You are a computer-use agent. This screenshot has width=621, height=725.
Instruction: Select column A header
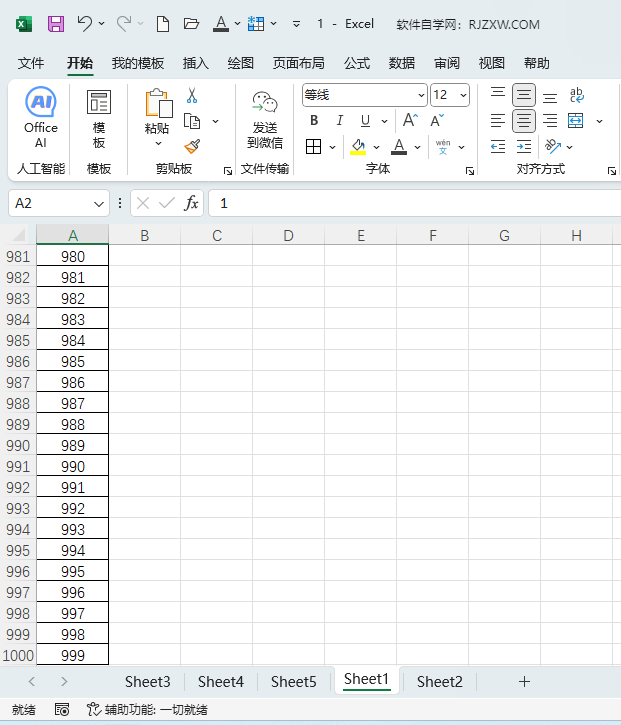tap(73, 235)
